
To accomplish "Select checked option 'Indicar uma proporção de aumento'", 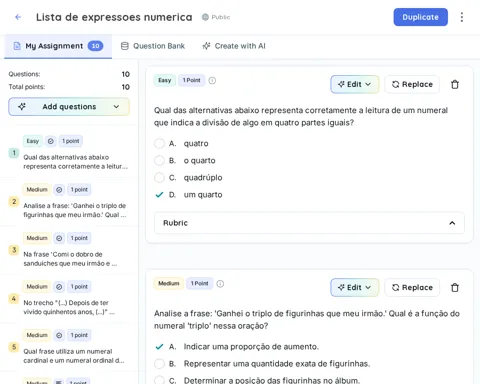I will [x=159, y=347].
